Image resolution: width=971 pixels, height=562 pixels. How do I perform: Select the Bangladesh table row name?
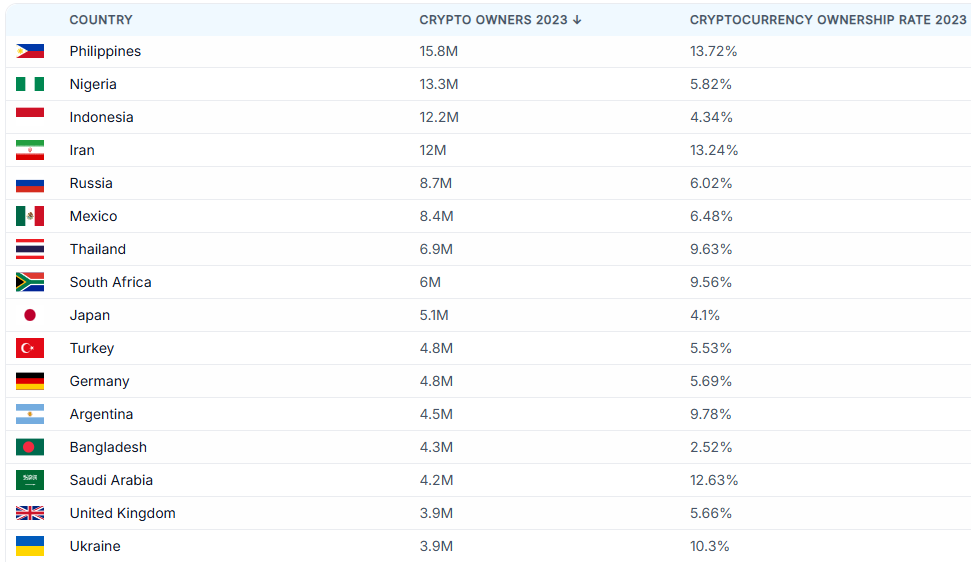click(x=108, y=447)
